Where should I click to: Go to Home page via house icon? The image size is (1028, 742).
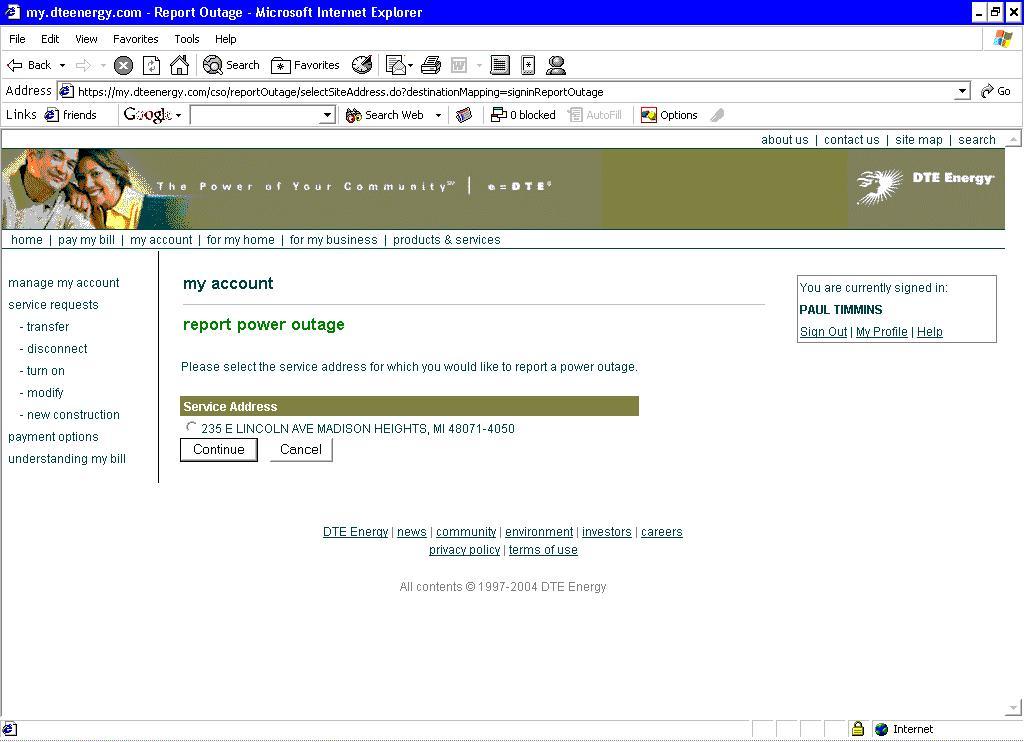[x=180, y=65]
